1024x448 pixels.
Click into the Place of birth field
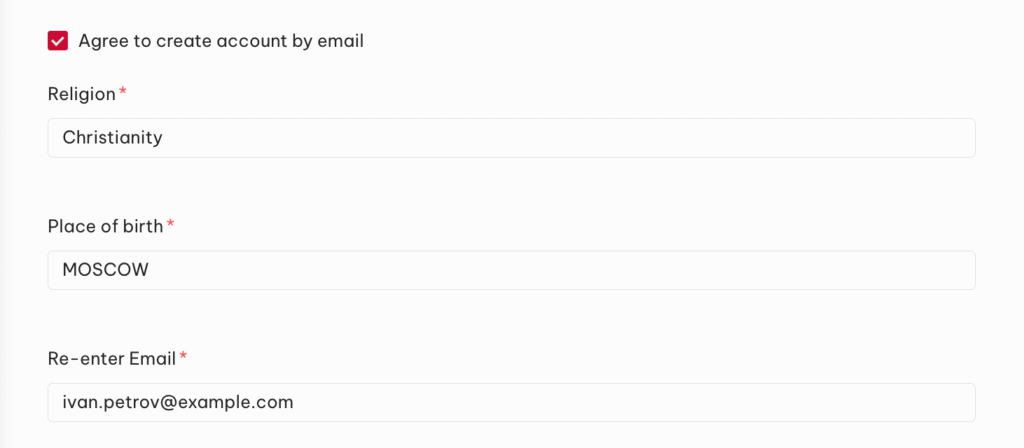(x=511, y=270)
